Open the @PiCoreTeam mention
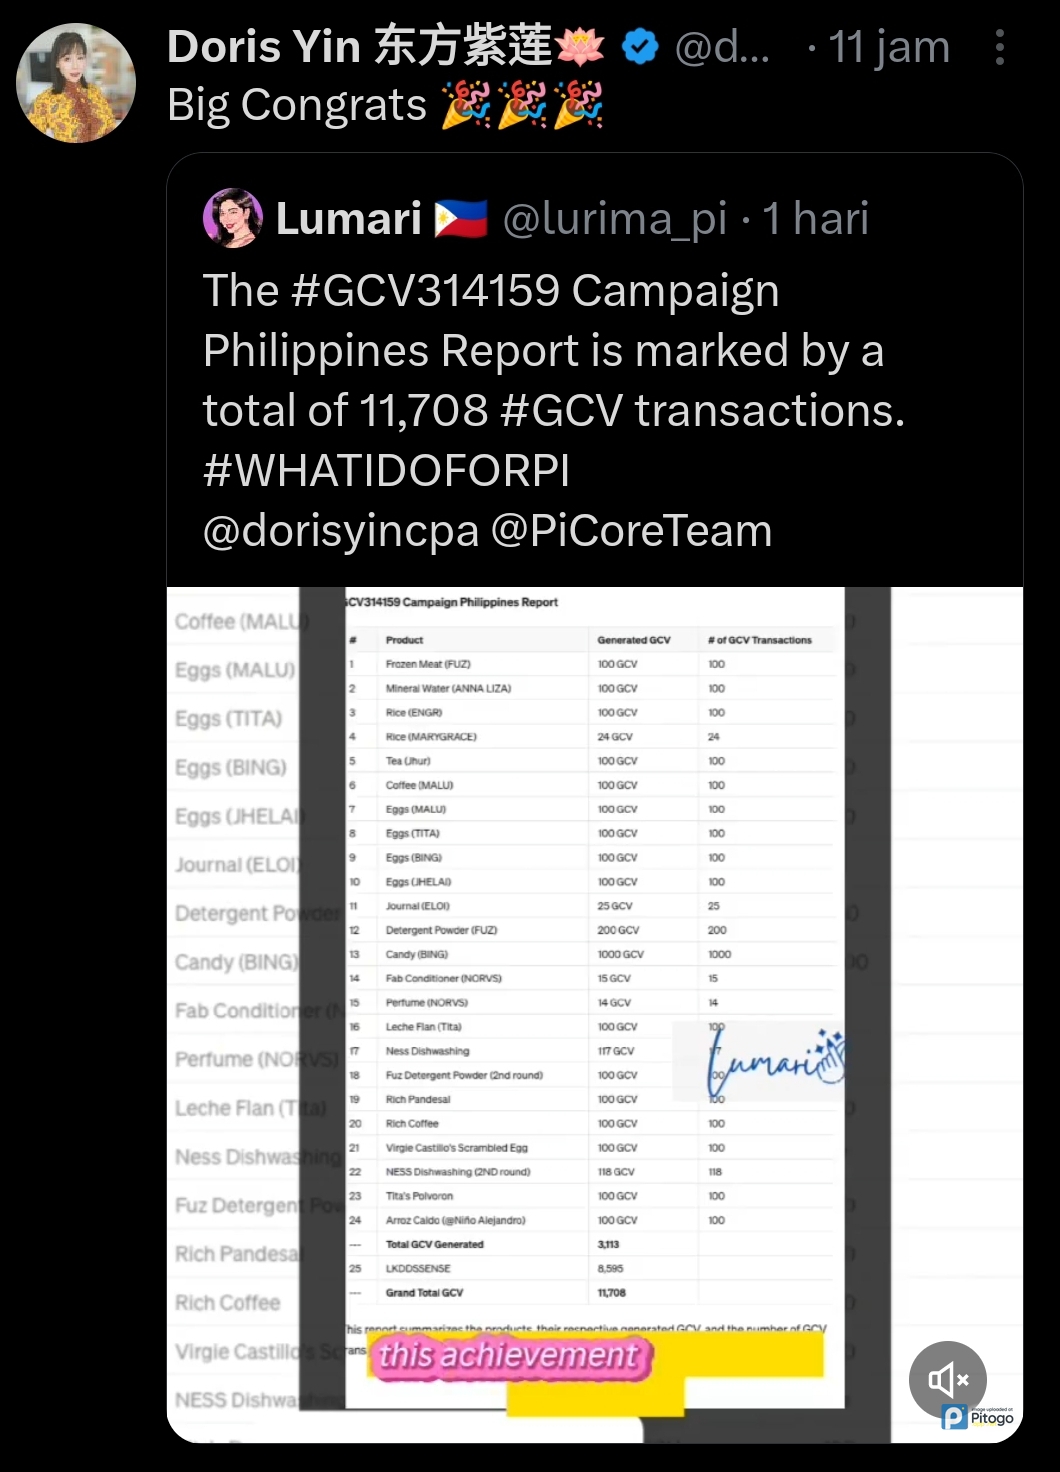This screenshot has height=1472, width=1060. [x=631, y=531]
